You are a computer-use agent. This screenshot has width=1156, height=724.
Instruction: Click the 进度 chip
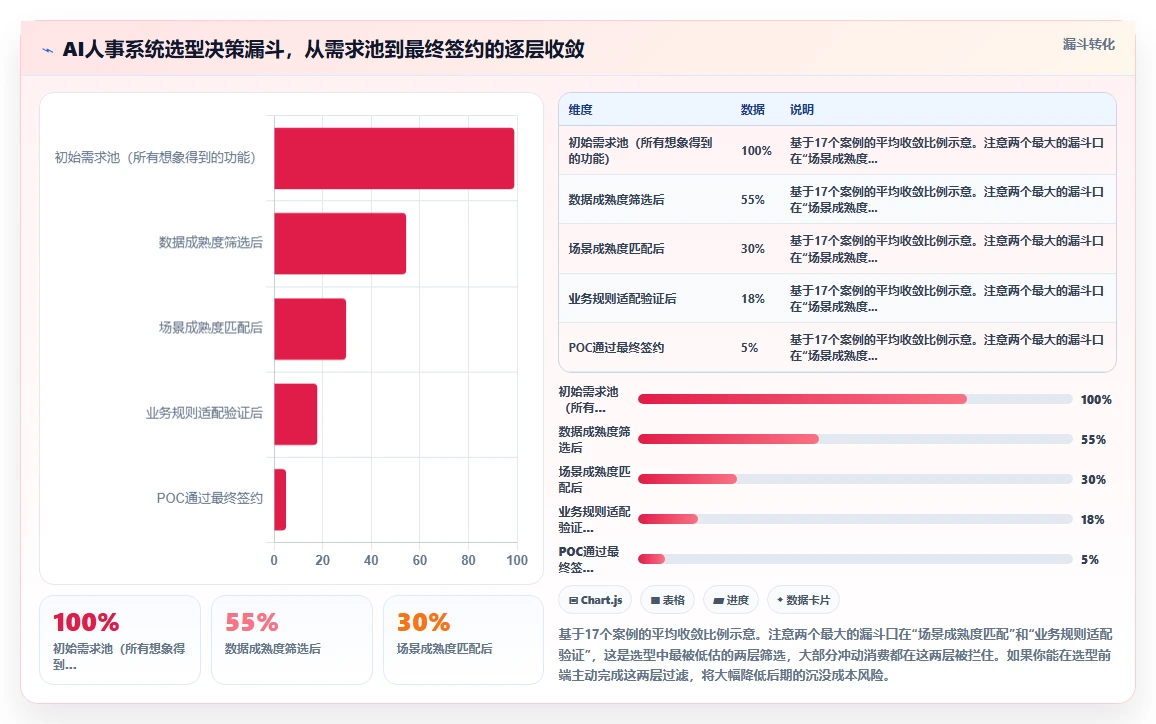pos(731,600)
